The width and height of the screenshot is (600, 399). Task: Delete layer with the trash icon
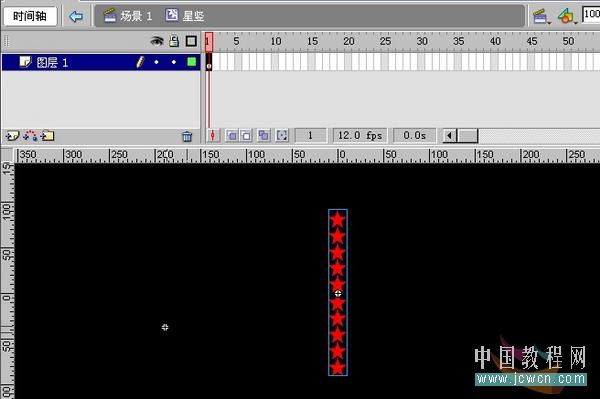click(x=187, y=136)
